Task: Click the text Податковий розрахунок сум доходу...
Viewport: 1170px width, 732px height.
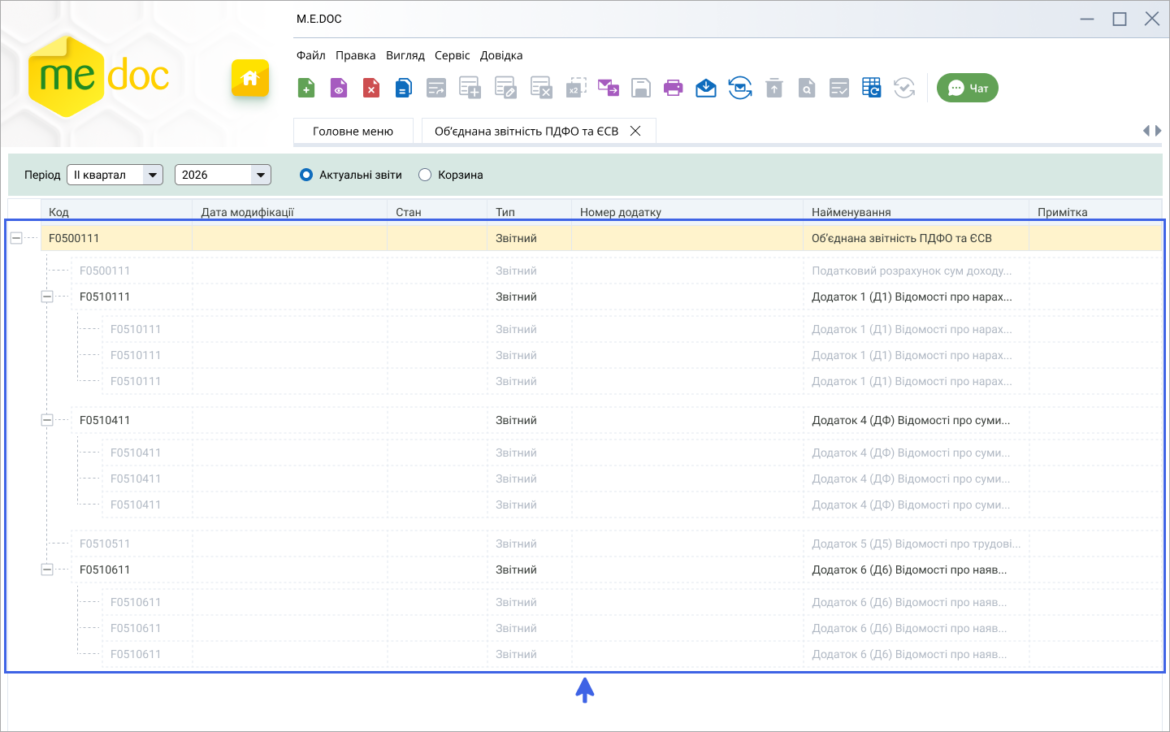Action: point(911,271)
